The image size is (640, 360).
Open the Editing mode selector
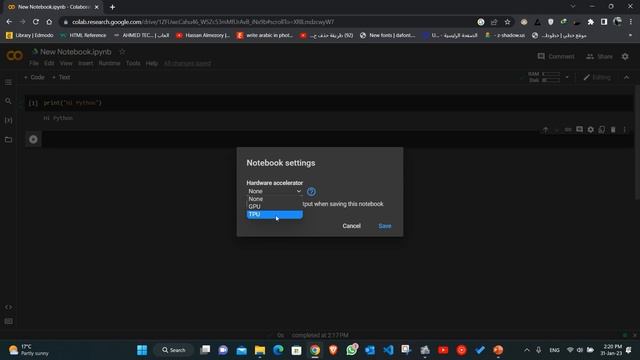tap(597, 77)
